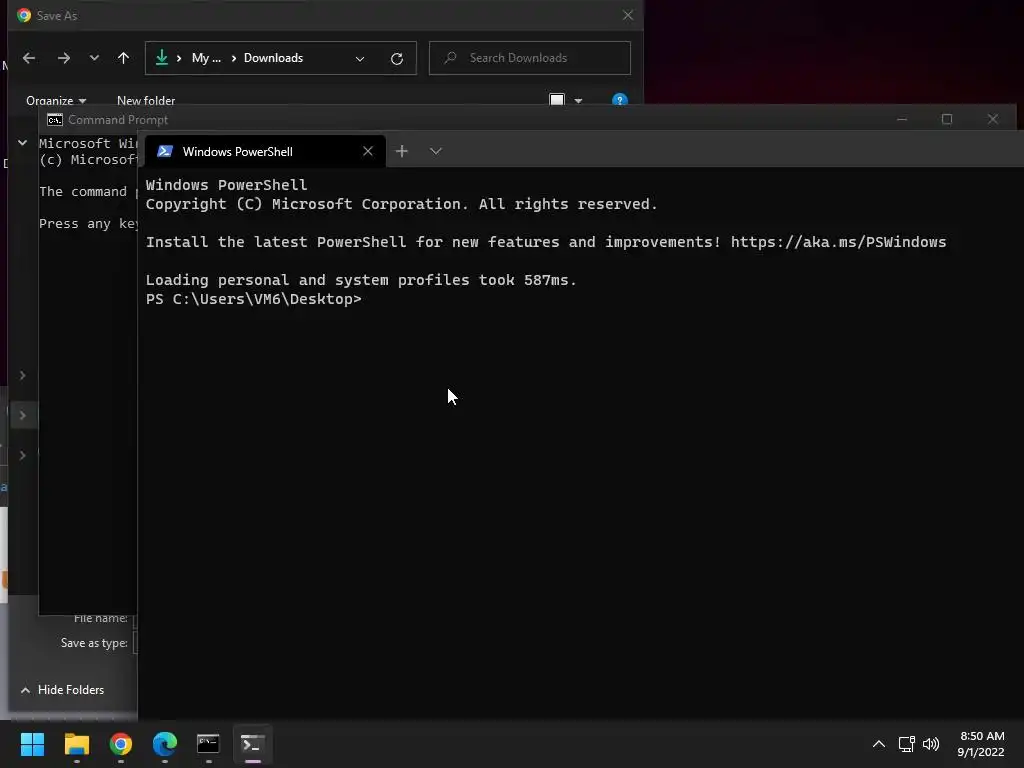Screen dimensions: 1024x768
Task: Click the PS prompt line in PowerShell
Action: [253, 299]
